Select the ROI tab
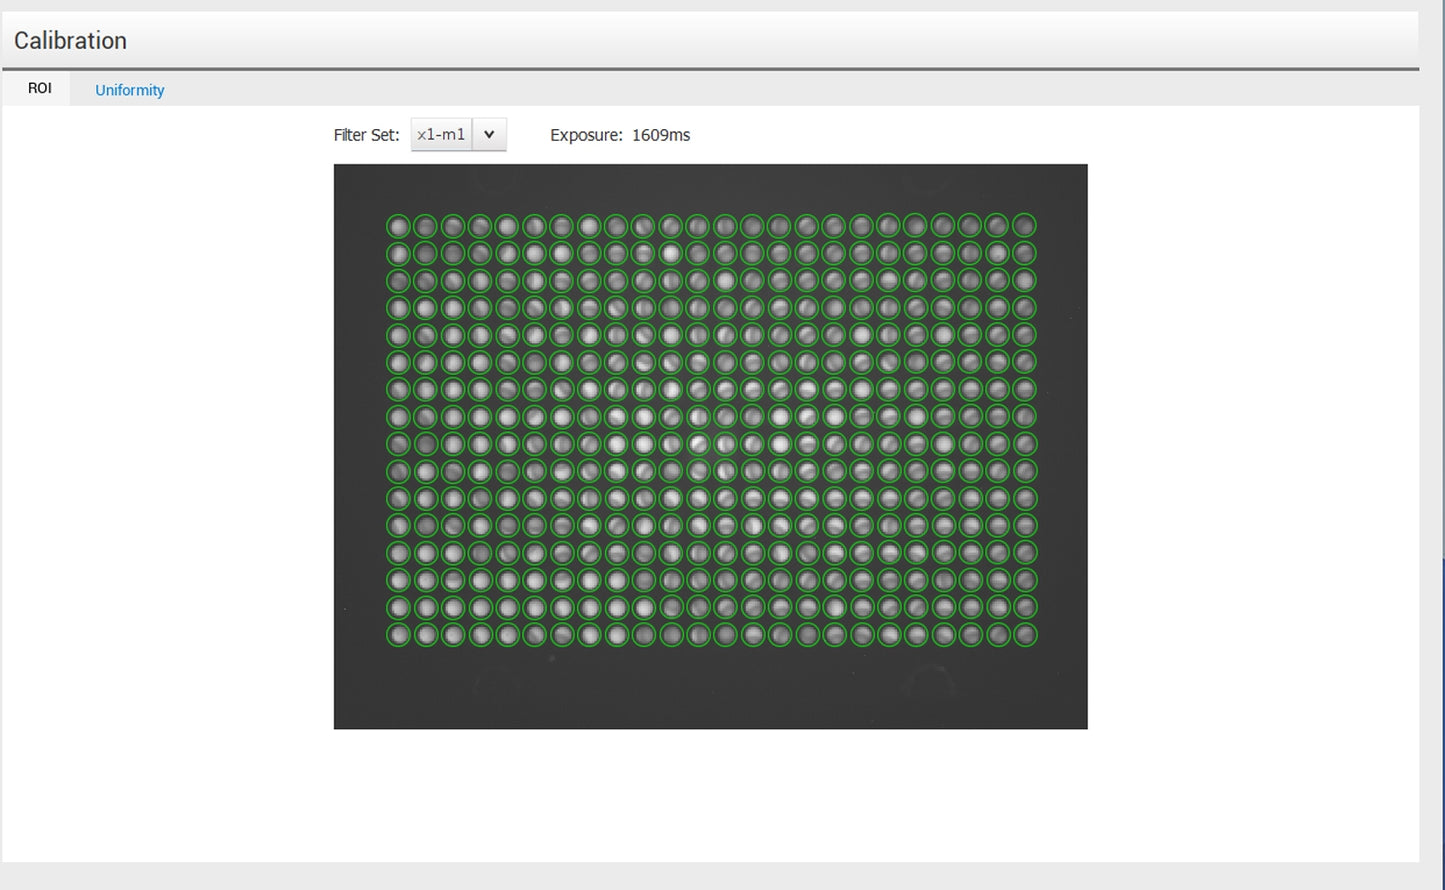The image size is (1445, 890). [39, 88]
